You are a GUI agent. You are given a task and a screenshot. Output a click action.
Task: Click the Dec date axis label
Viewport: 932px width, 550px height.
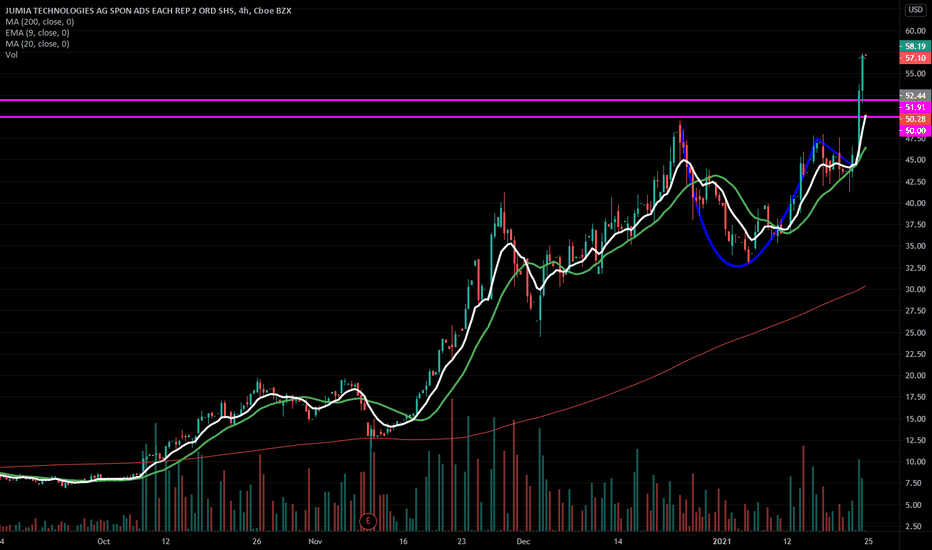click(523, 541)
